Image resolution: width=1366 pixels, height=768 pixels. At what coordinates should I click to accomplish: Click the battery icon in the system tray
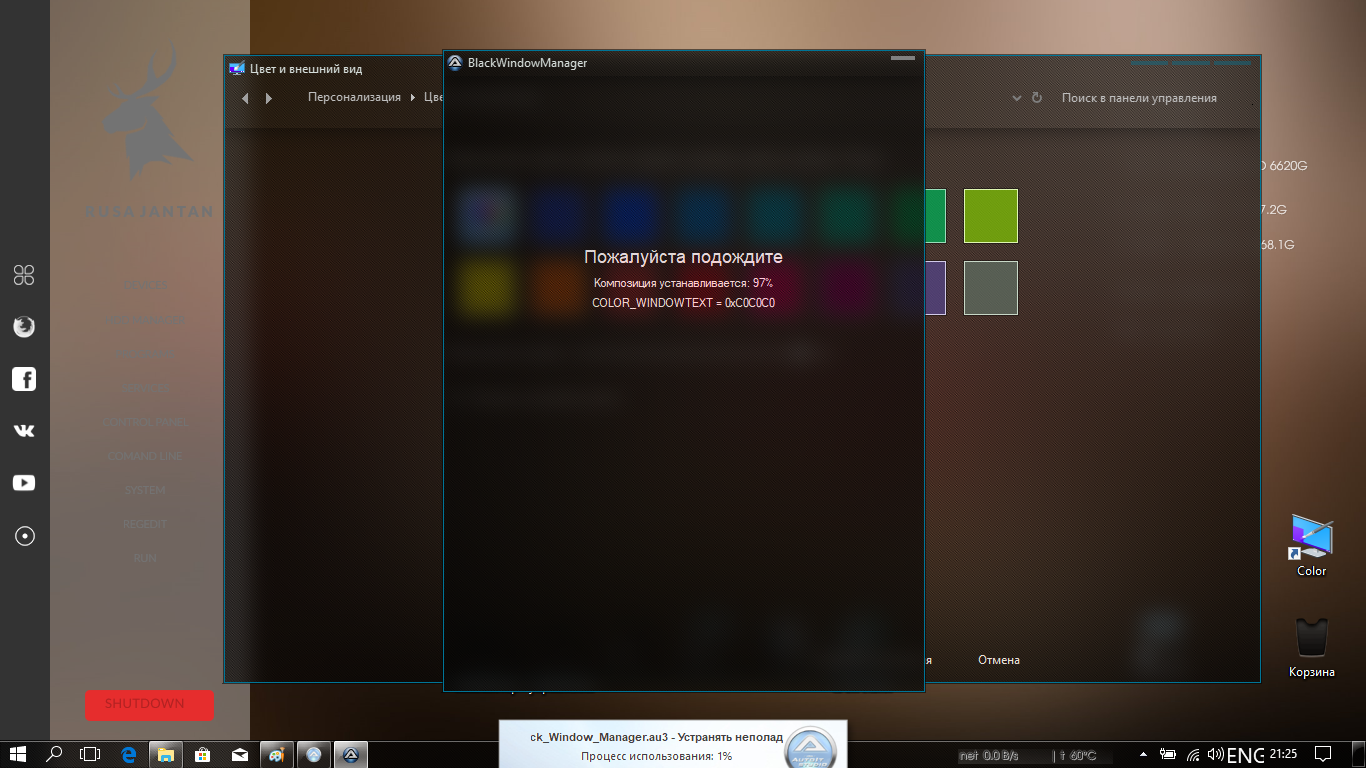click(1167, 754)
